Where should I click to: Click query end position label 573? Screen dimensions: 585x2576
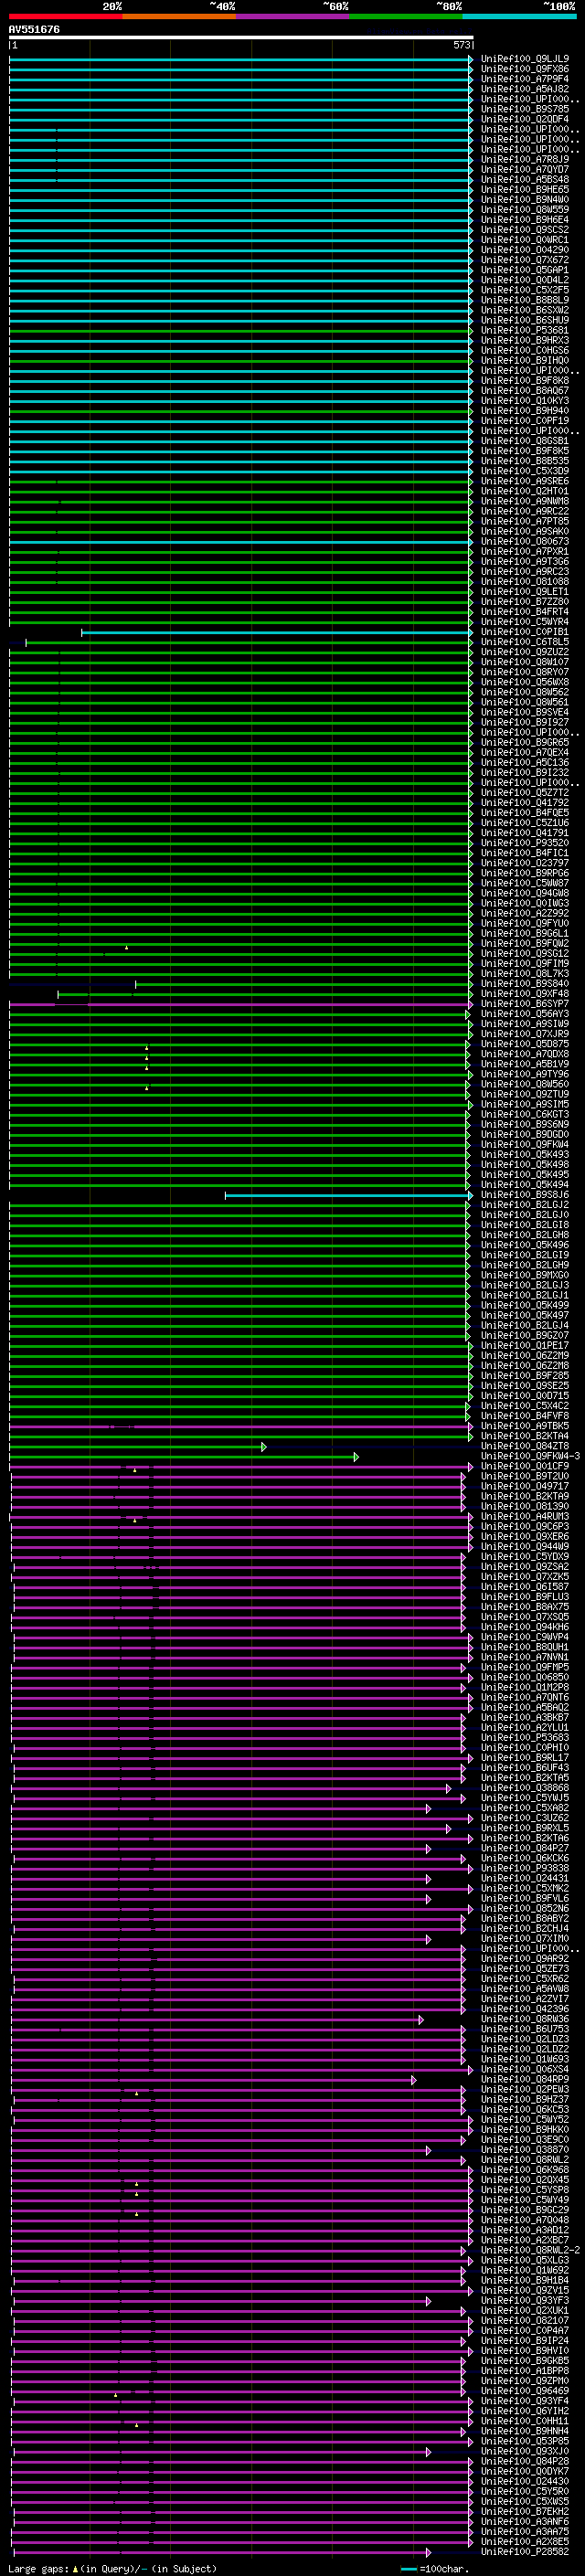click(x=461, y=45)
